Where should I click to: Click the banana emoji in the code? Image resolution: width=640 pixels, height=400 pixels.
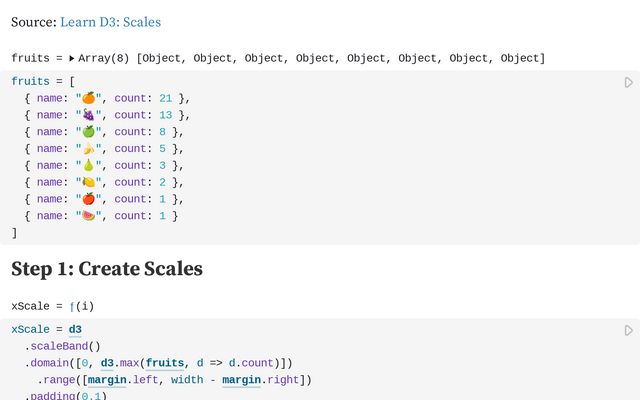pyautogui.click(x=89, y=149)
